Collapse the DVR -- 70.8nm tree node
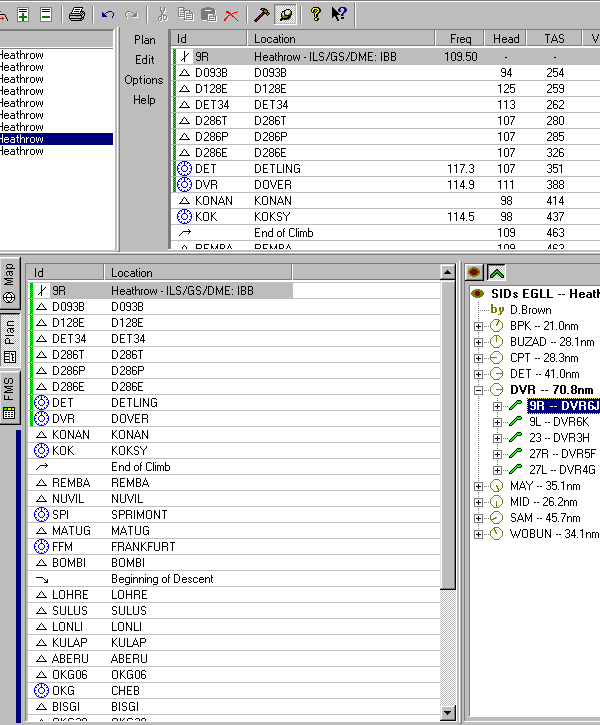The height and width of the screenshot is (725, 600). [481, 390]
